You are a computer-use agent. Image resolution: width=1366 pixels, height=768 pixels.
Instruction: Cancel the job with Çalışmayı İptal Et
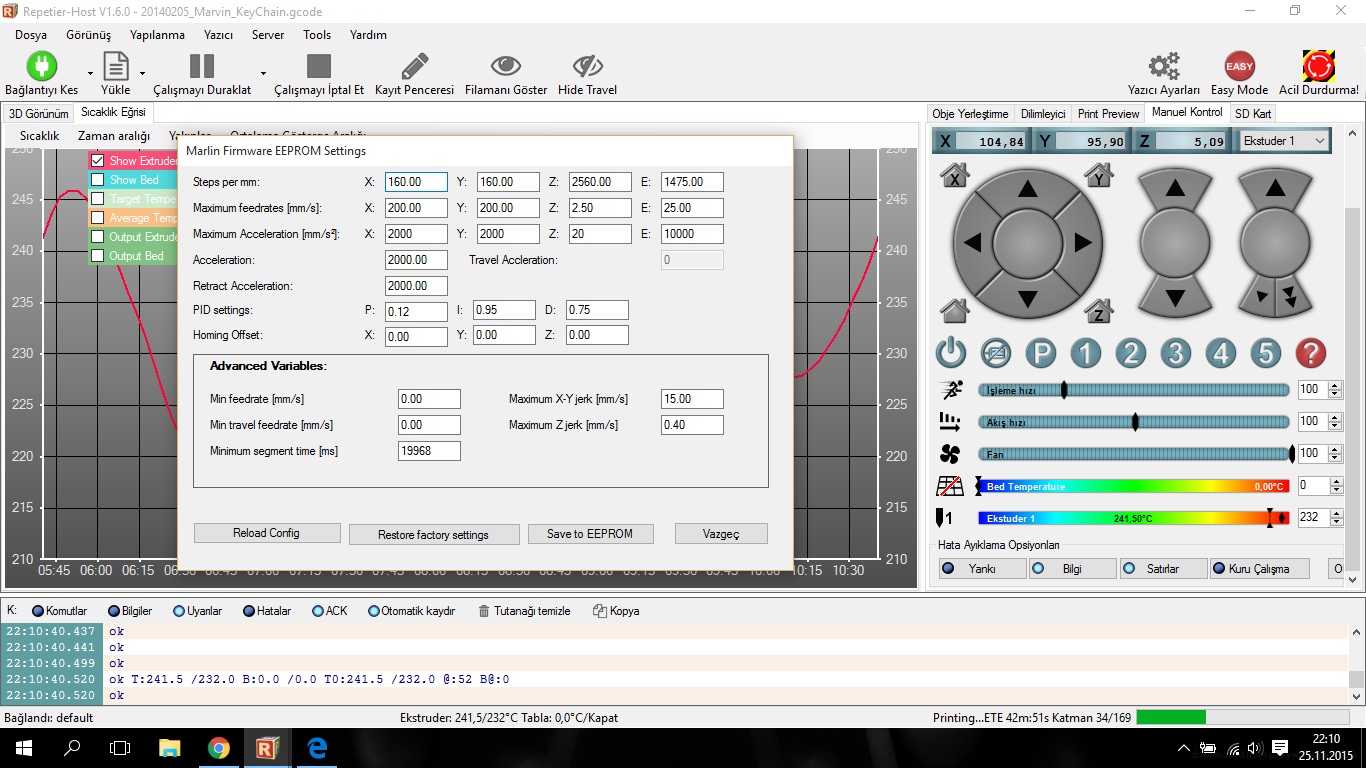[x=319, y=66]
